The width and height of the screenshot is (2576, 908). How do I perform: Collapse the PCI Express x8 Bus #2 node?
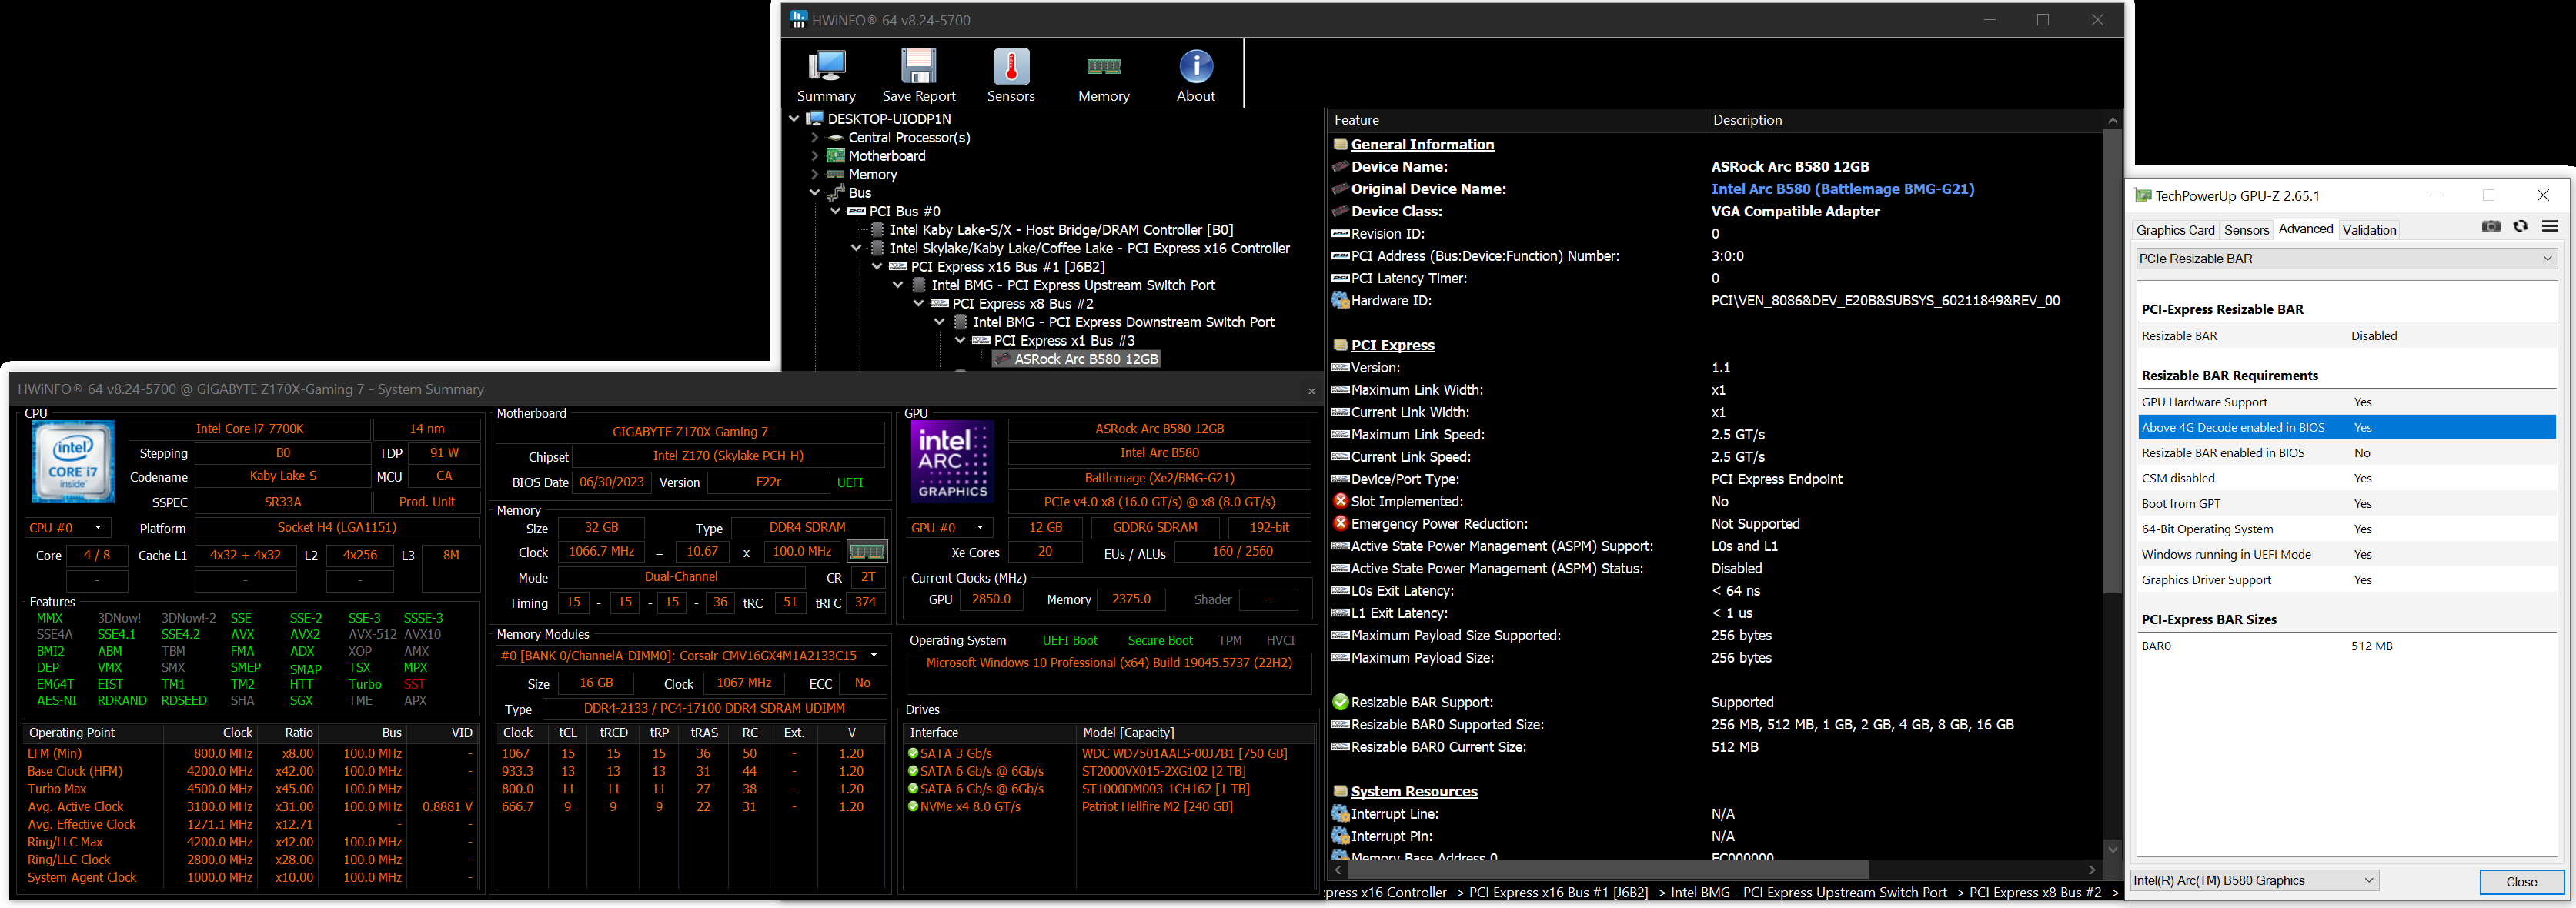[919, 303]
